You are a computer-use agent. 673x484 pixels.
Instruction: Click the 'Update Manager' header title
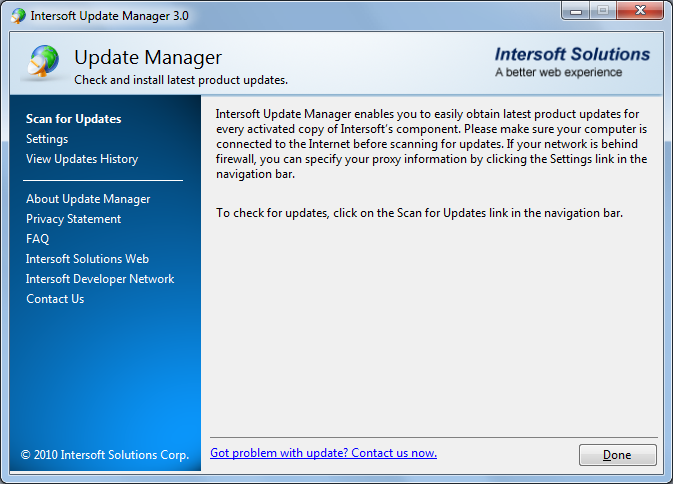click(x=148, y=58)
